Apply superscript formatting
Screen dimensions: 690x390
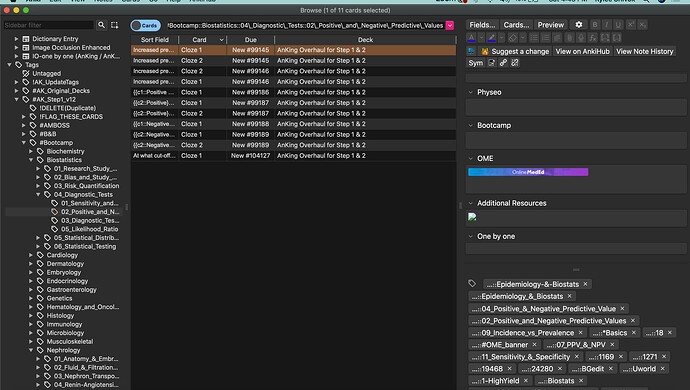631,25
